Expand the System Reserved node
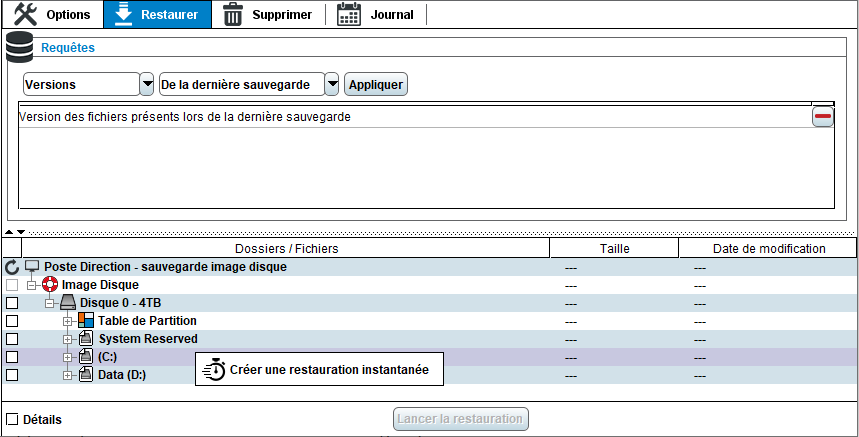The image size is (859, 437). (67, 340)
